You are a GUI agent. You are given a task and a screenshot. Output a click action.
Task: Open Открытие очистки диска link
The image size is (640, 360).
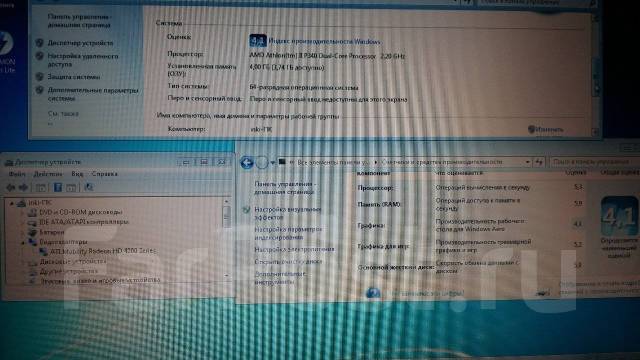tap(288, 262)
